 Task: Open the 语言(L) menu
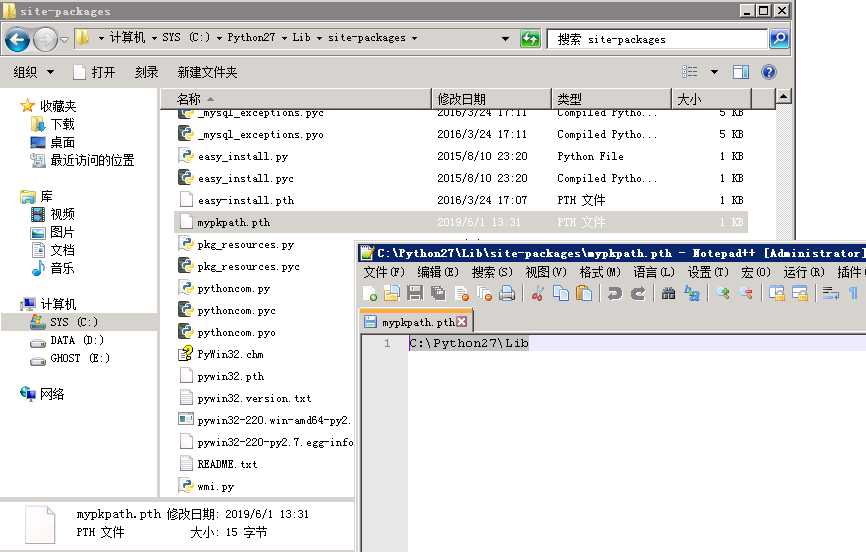(654, 272)
